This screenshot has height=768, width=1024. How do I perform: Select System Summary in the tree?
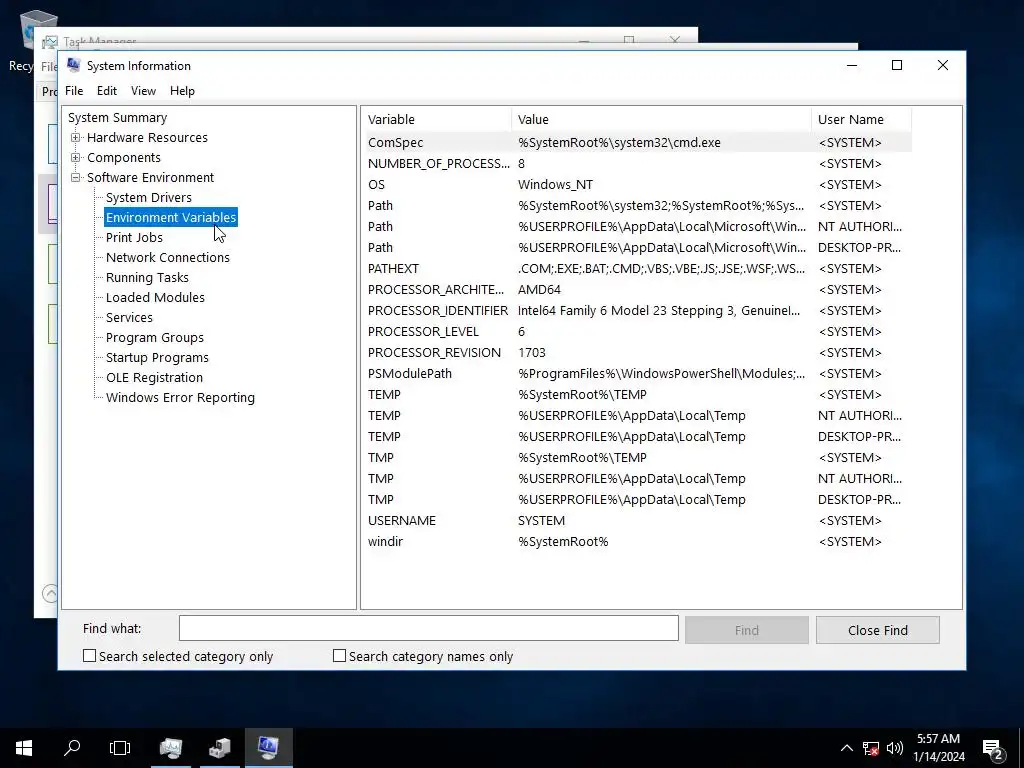tap(118, 118)
